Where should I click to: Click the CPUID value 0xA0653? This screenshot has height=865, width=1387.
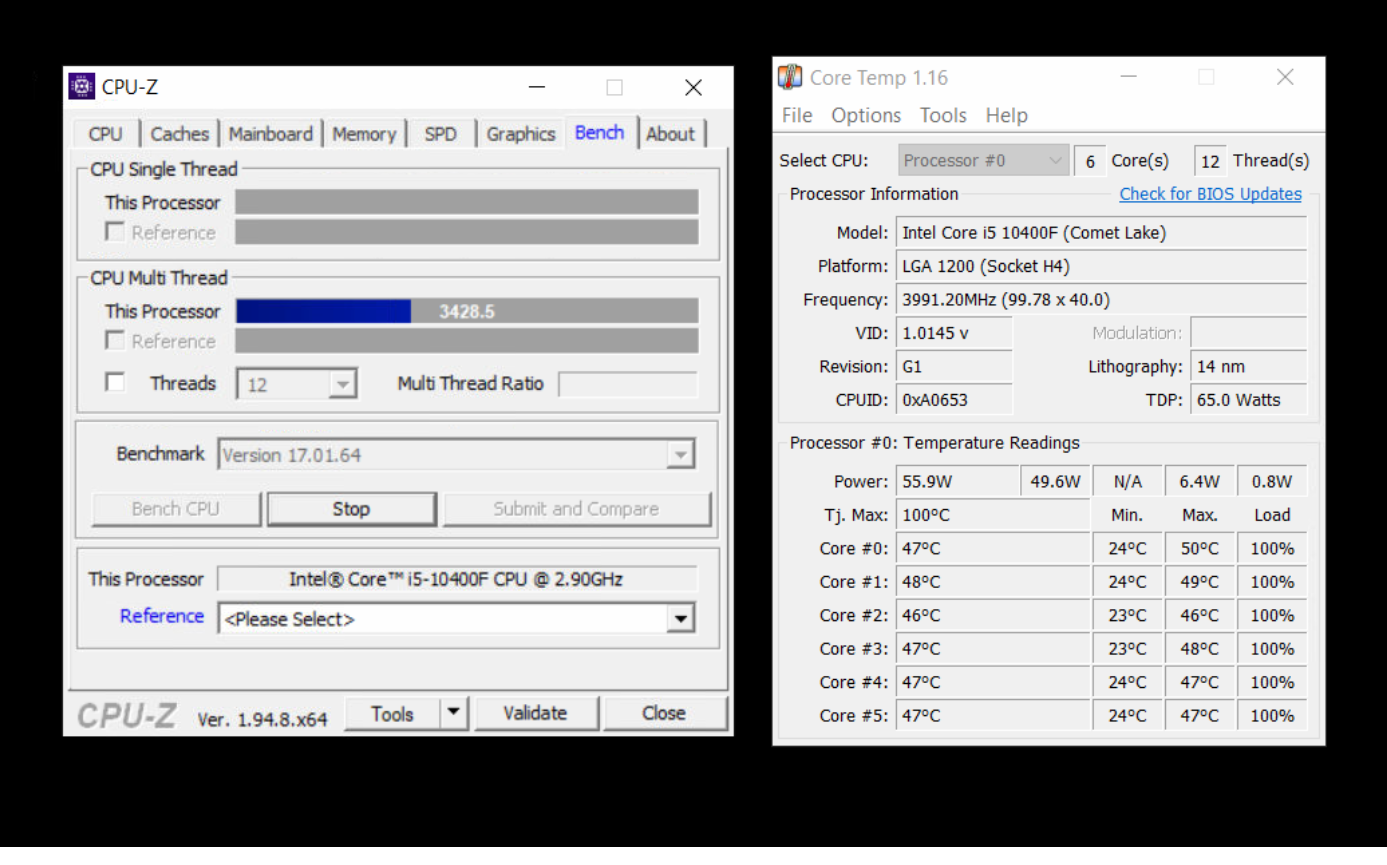(x=954, y=400)
